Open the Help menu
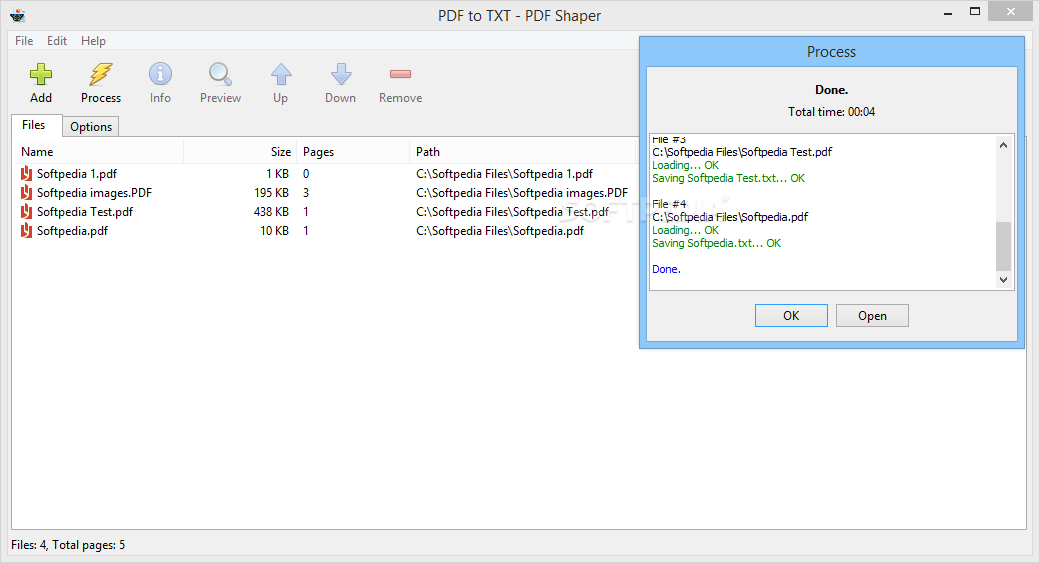The height and width of the screenshot is (563, 1040). (x=93, y=40)
